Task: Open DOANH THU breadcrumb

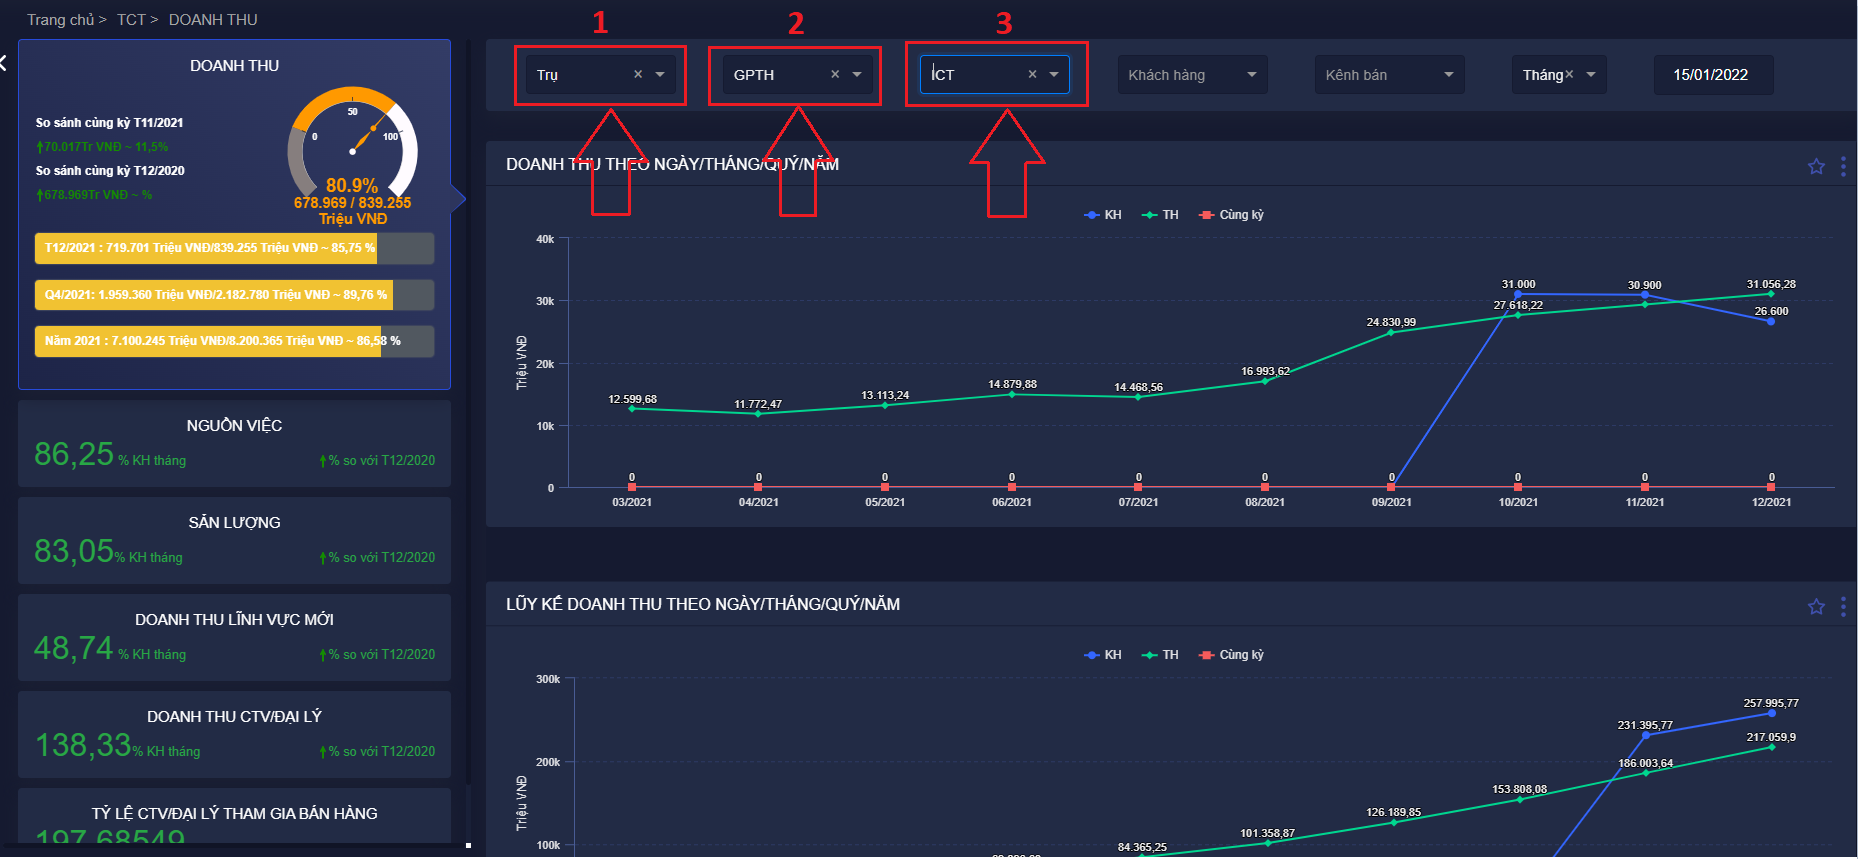Action: 213,20
